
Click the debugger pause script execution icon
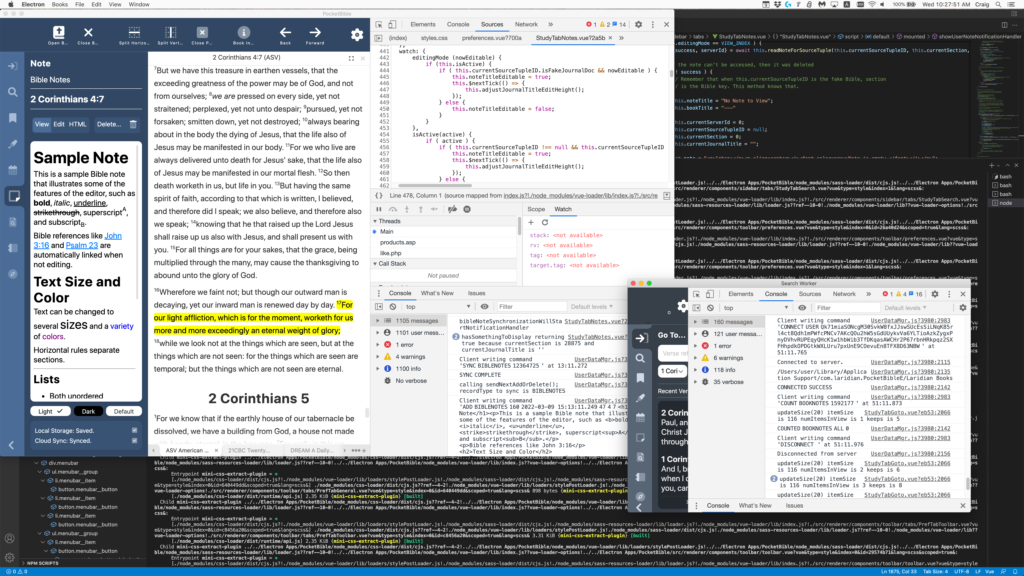[379, 210]
